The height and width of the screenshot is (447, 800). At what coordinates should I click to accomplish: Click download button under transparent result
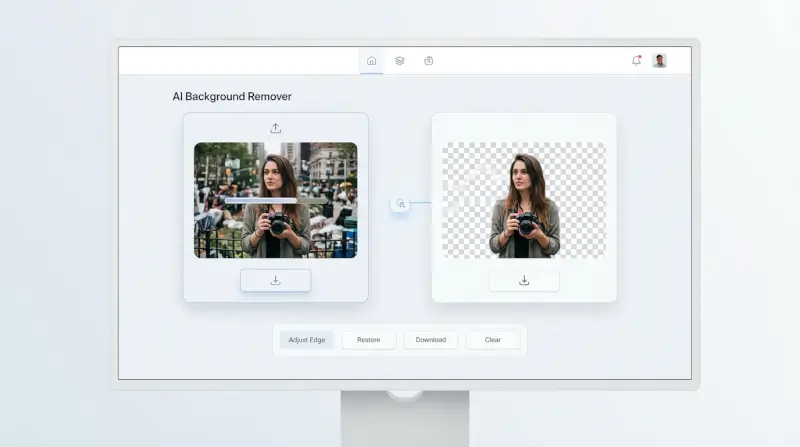524,280
